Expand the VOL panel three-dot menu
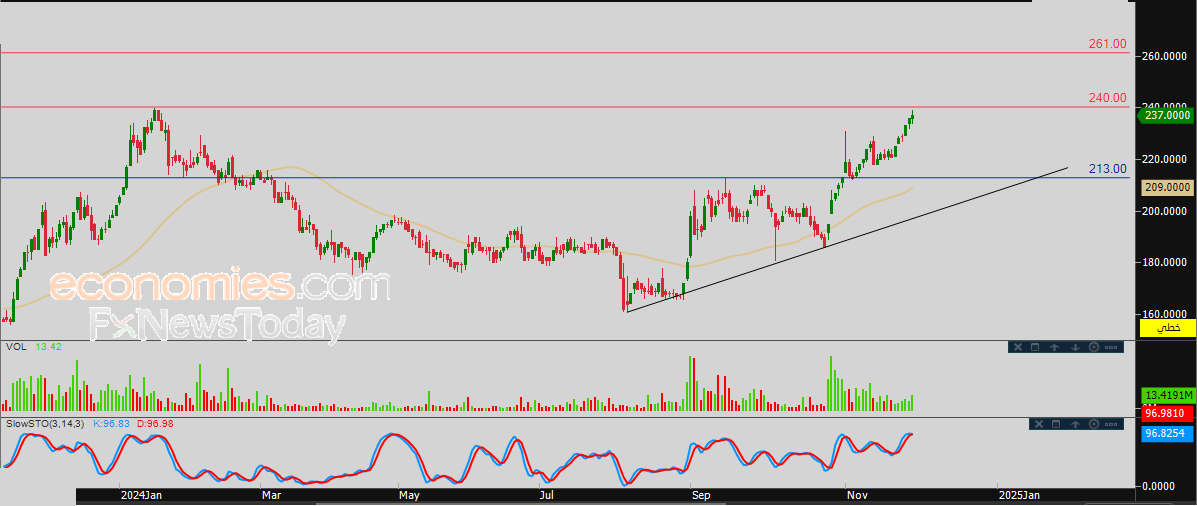The height and width of the screenshot is (506, 1197). tap(1112, 347)
